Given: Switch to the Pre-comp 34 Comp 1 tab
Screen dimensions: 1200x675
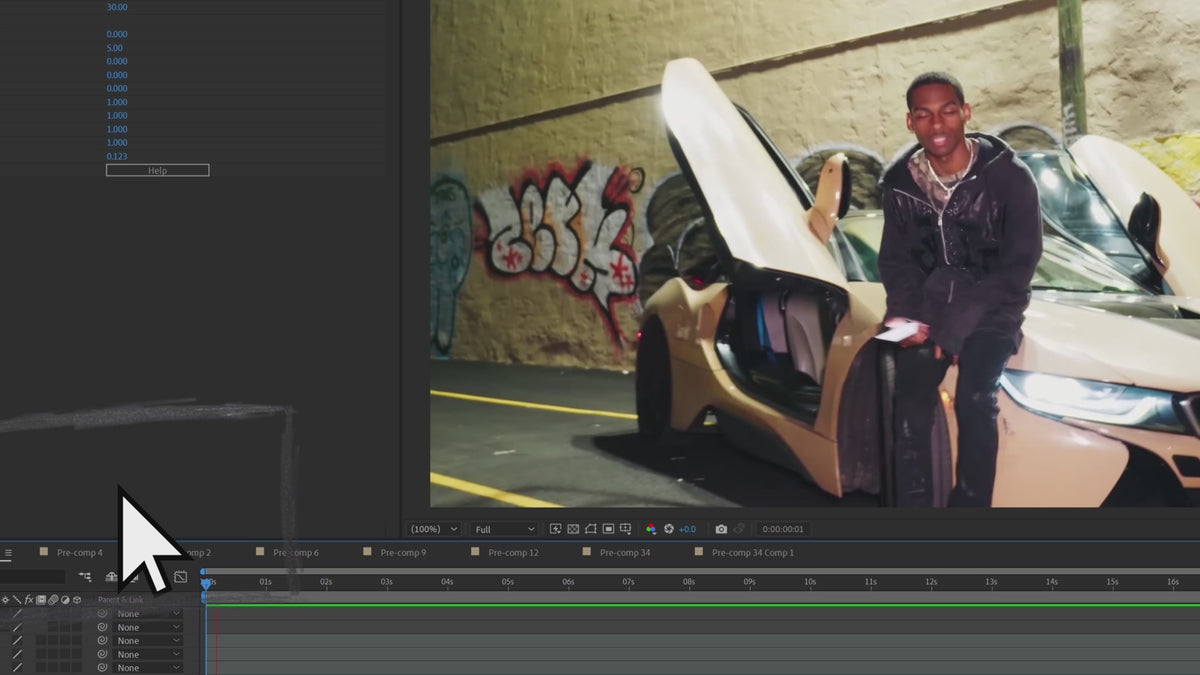Looking at the screenshot, I should (752, 553).
